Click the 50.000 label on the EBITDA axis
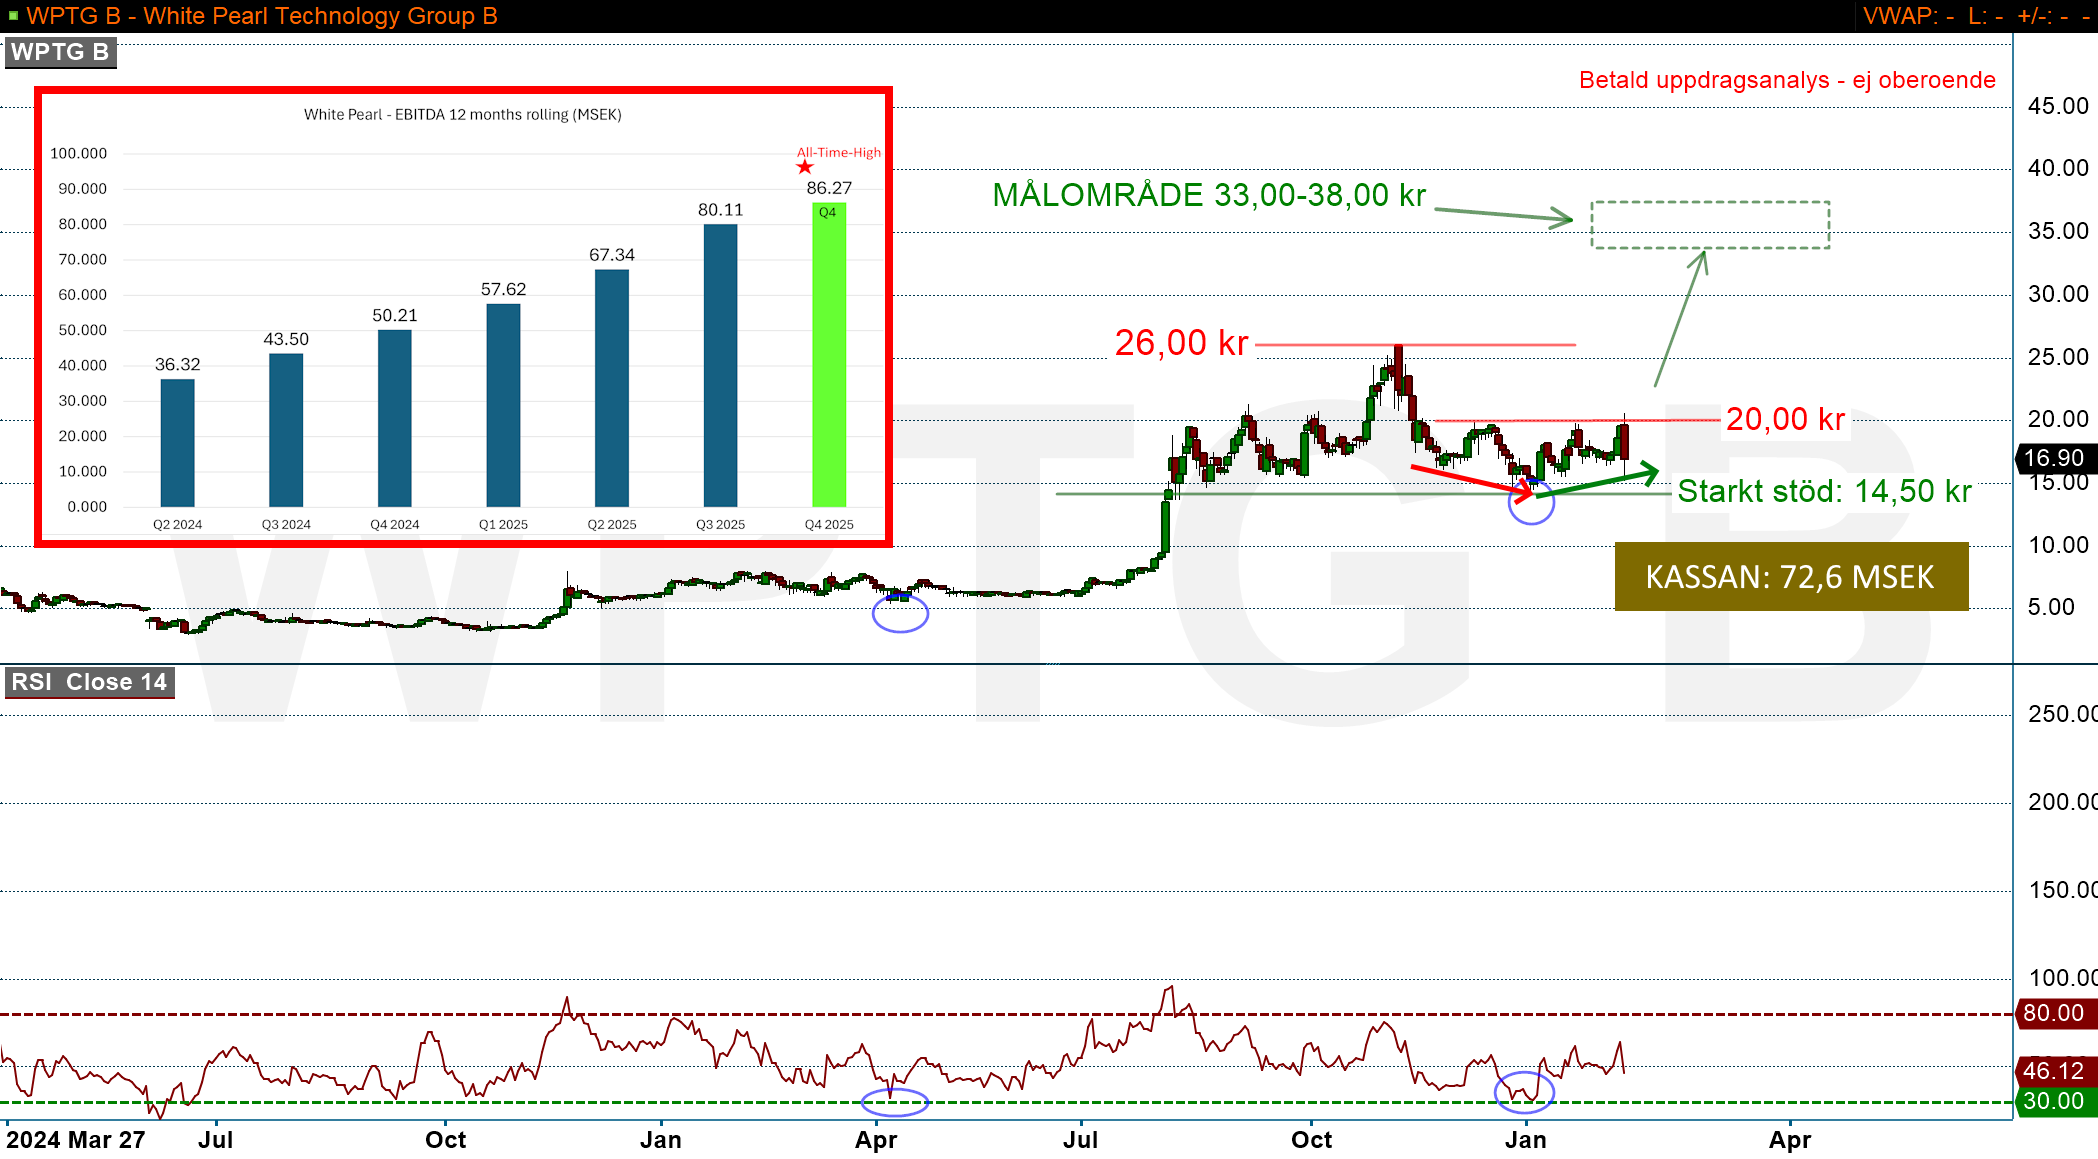2098x1159 pixels. point(82,330)
